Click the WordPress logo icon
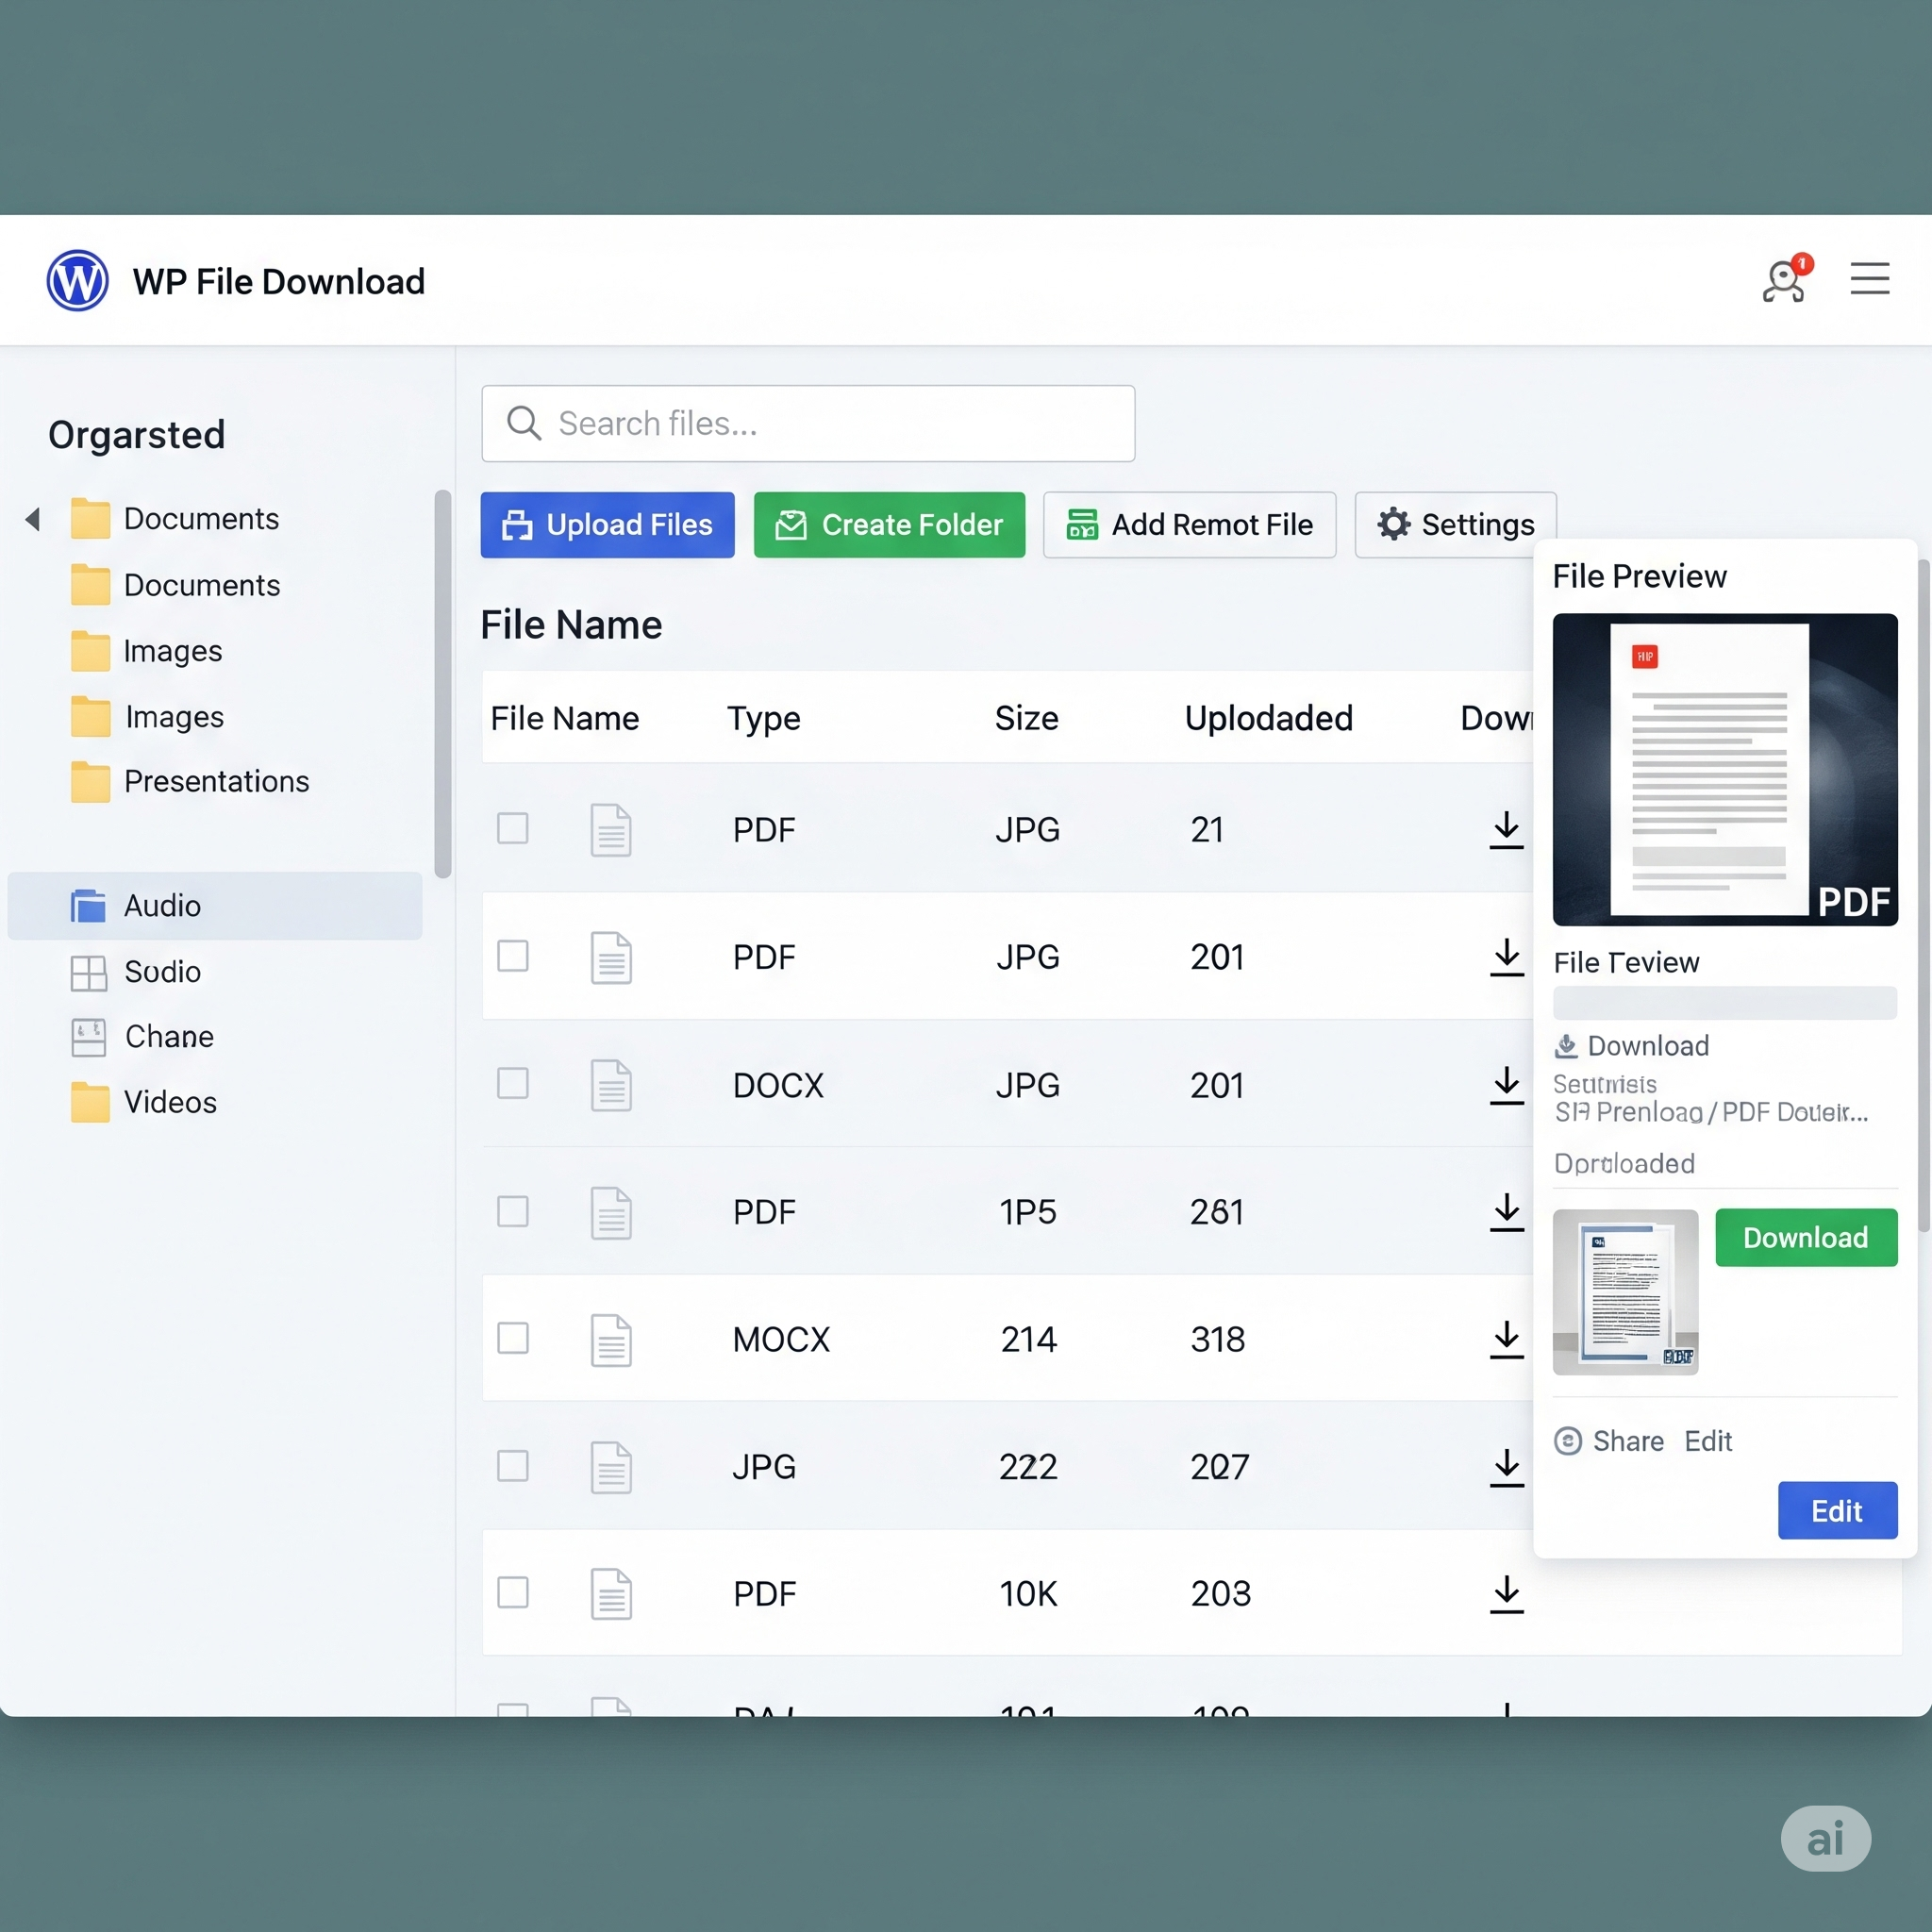 point(77,281)
